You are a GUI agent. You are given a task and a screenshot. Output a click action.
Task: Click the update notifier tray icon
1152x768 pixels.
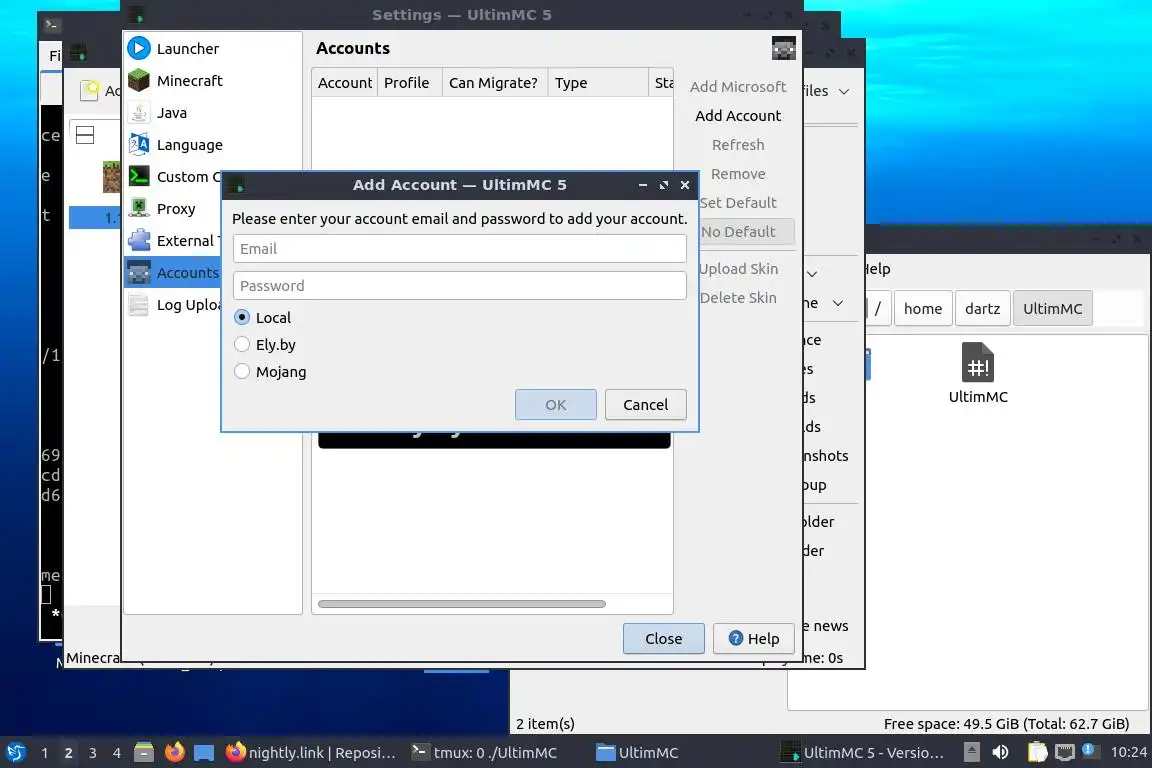[x=1090, y=751]
